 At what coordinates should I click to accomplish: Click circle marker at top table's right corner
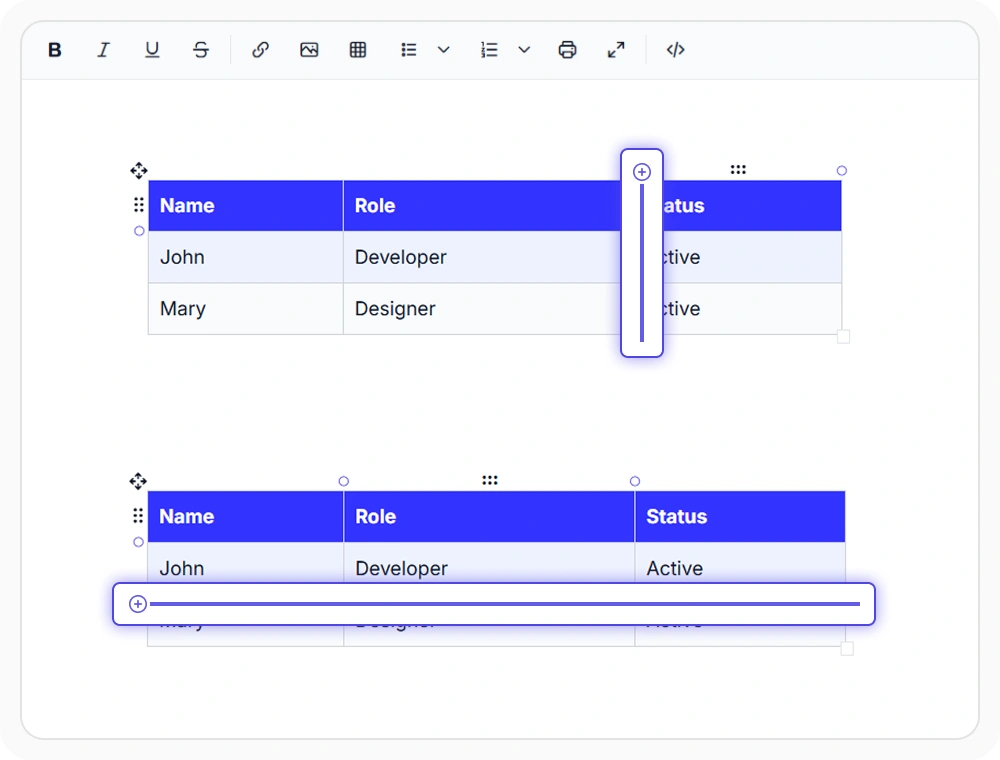click(x=842, y=170)
